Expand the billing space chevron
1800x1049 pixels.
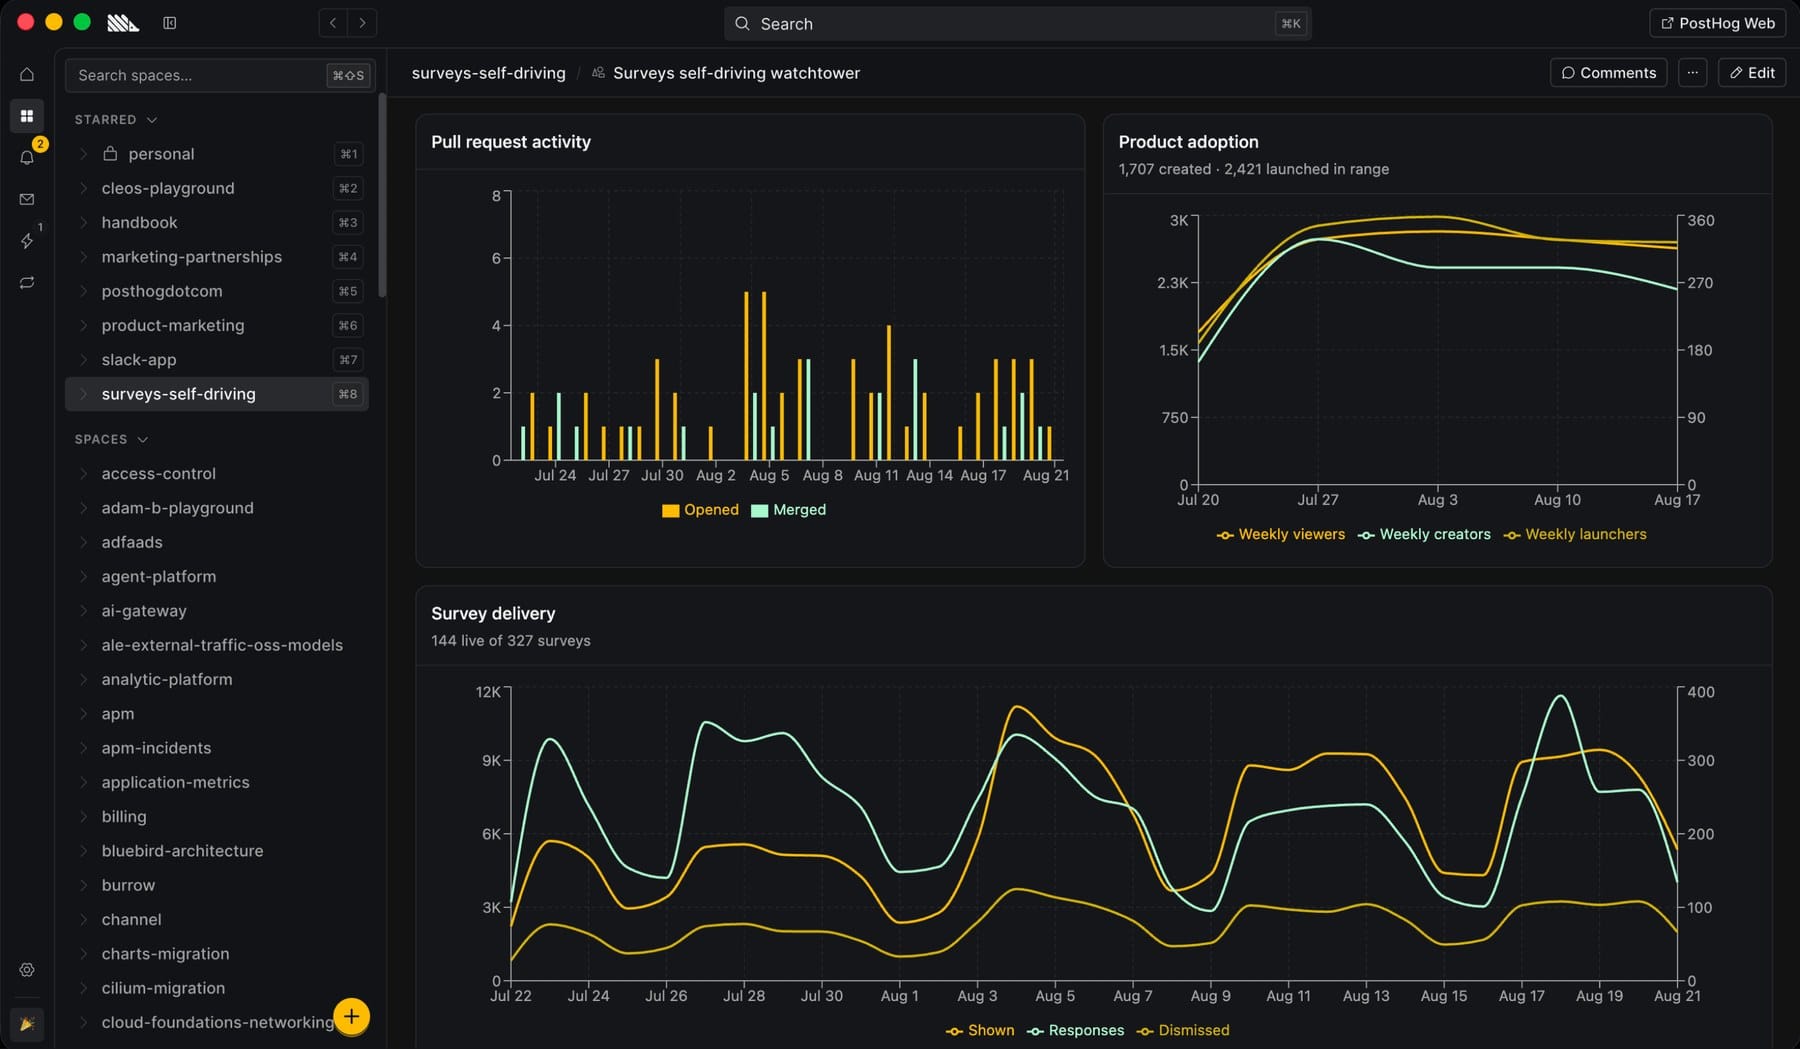(x=84, y=816)
